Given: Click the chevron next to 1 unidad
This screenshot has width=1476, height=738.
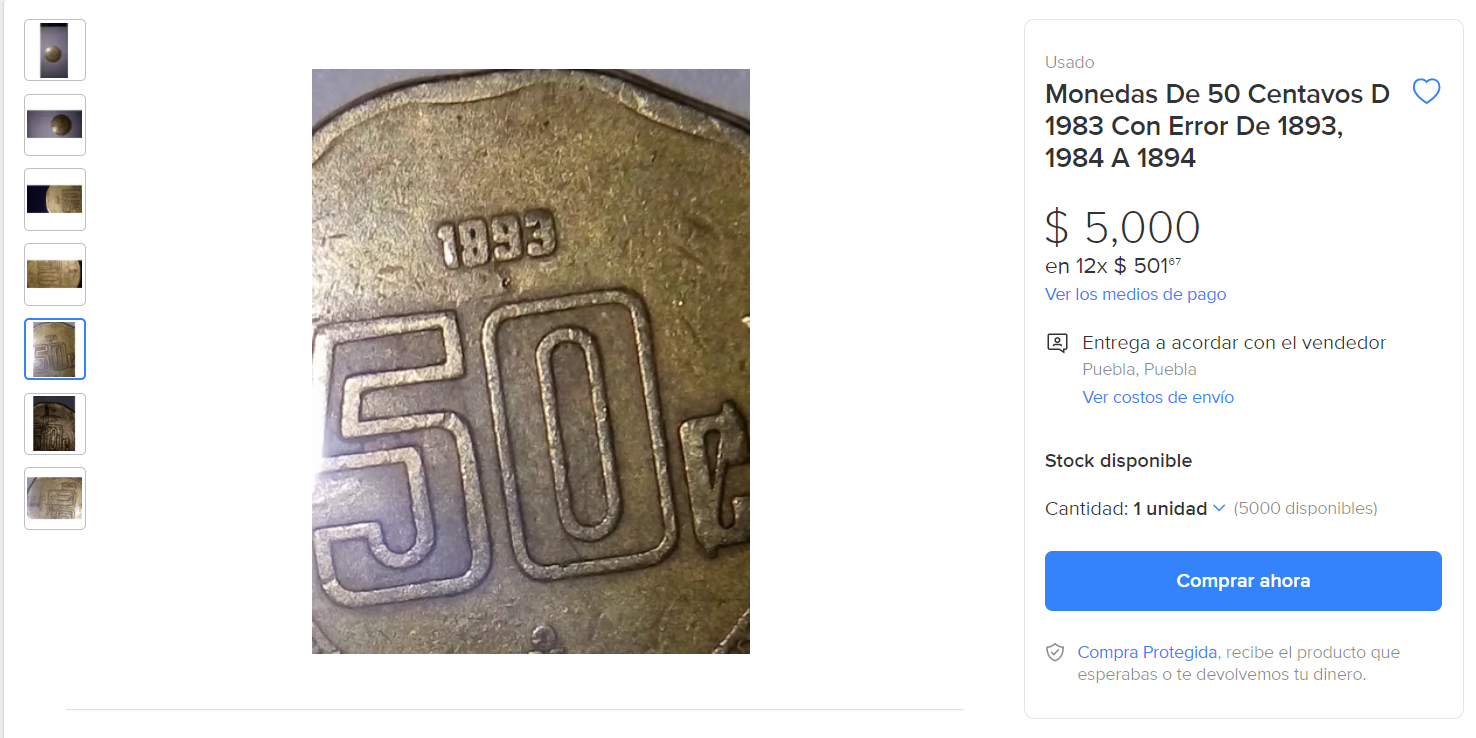Looking at the screenshot, I should point(1219,508).
